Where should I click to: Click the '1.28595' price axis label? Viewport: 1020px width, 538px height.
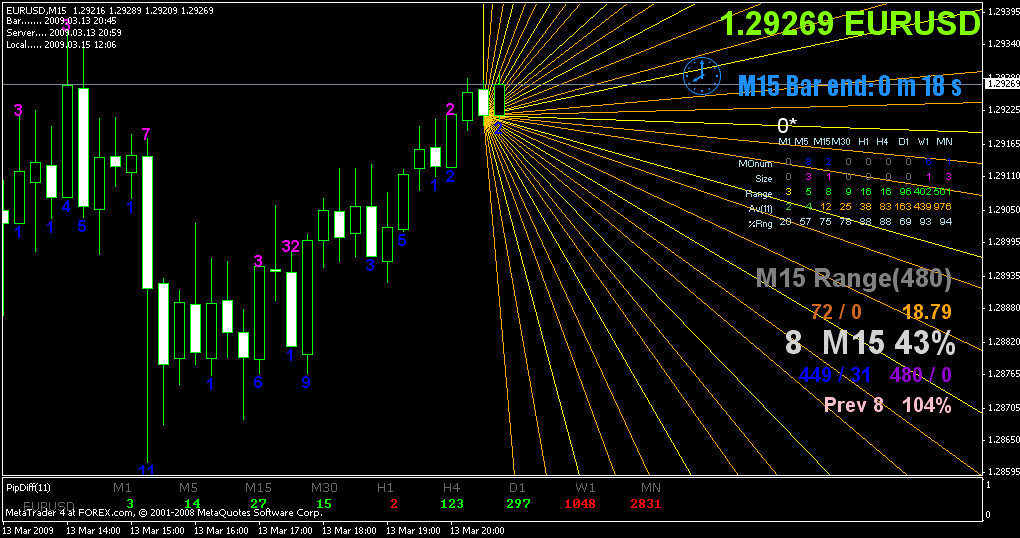1002,471
